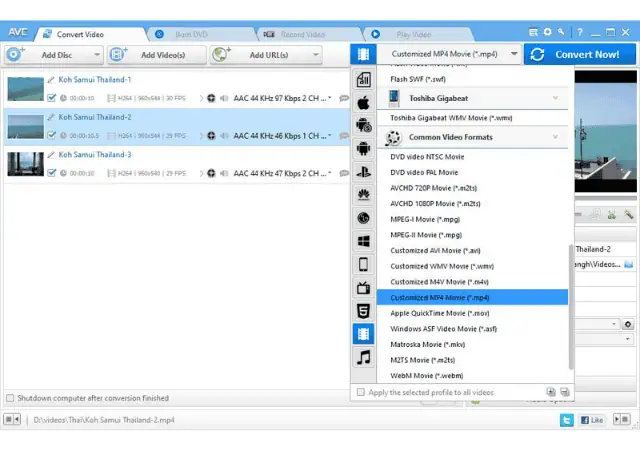640x450 pixels.
Task: Switch to the Play Video tab
Action: [x=413, y=34]
